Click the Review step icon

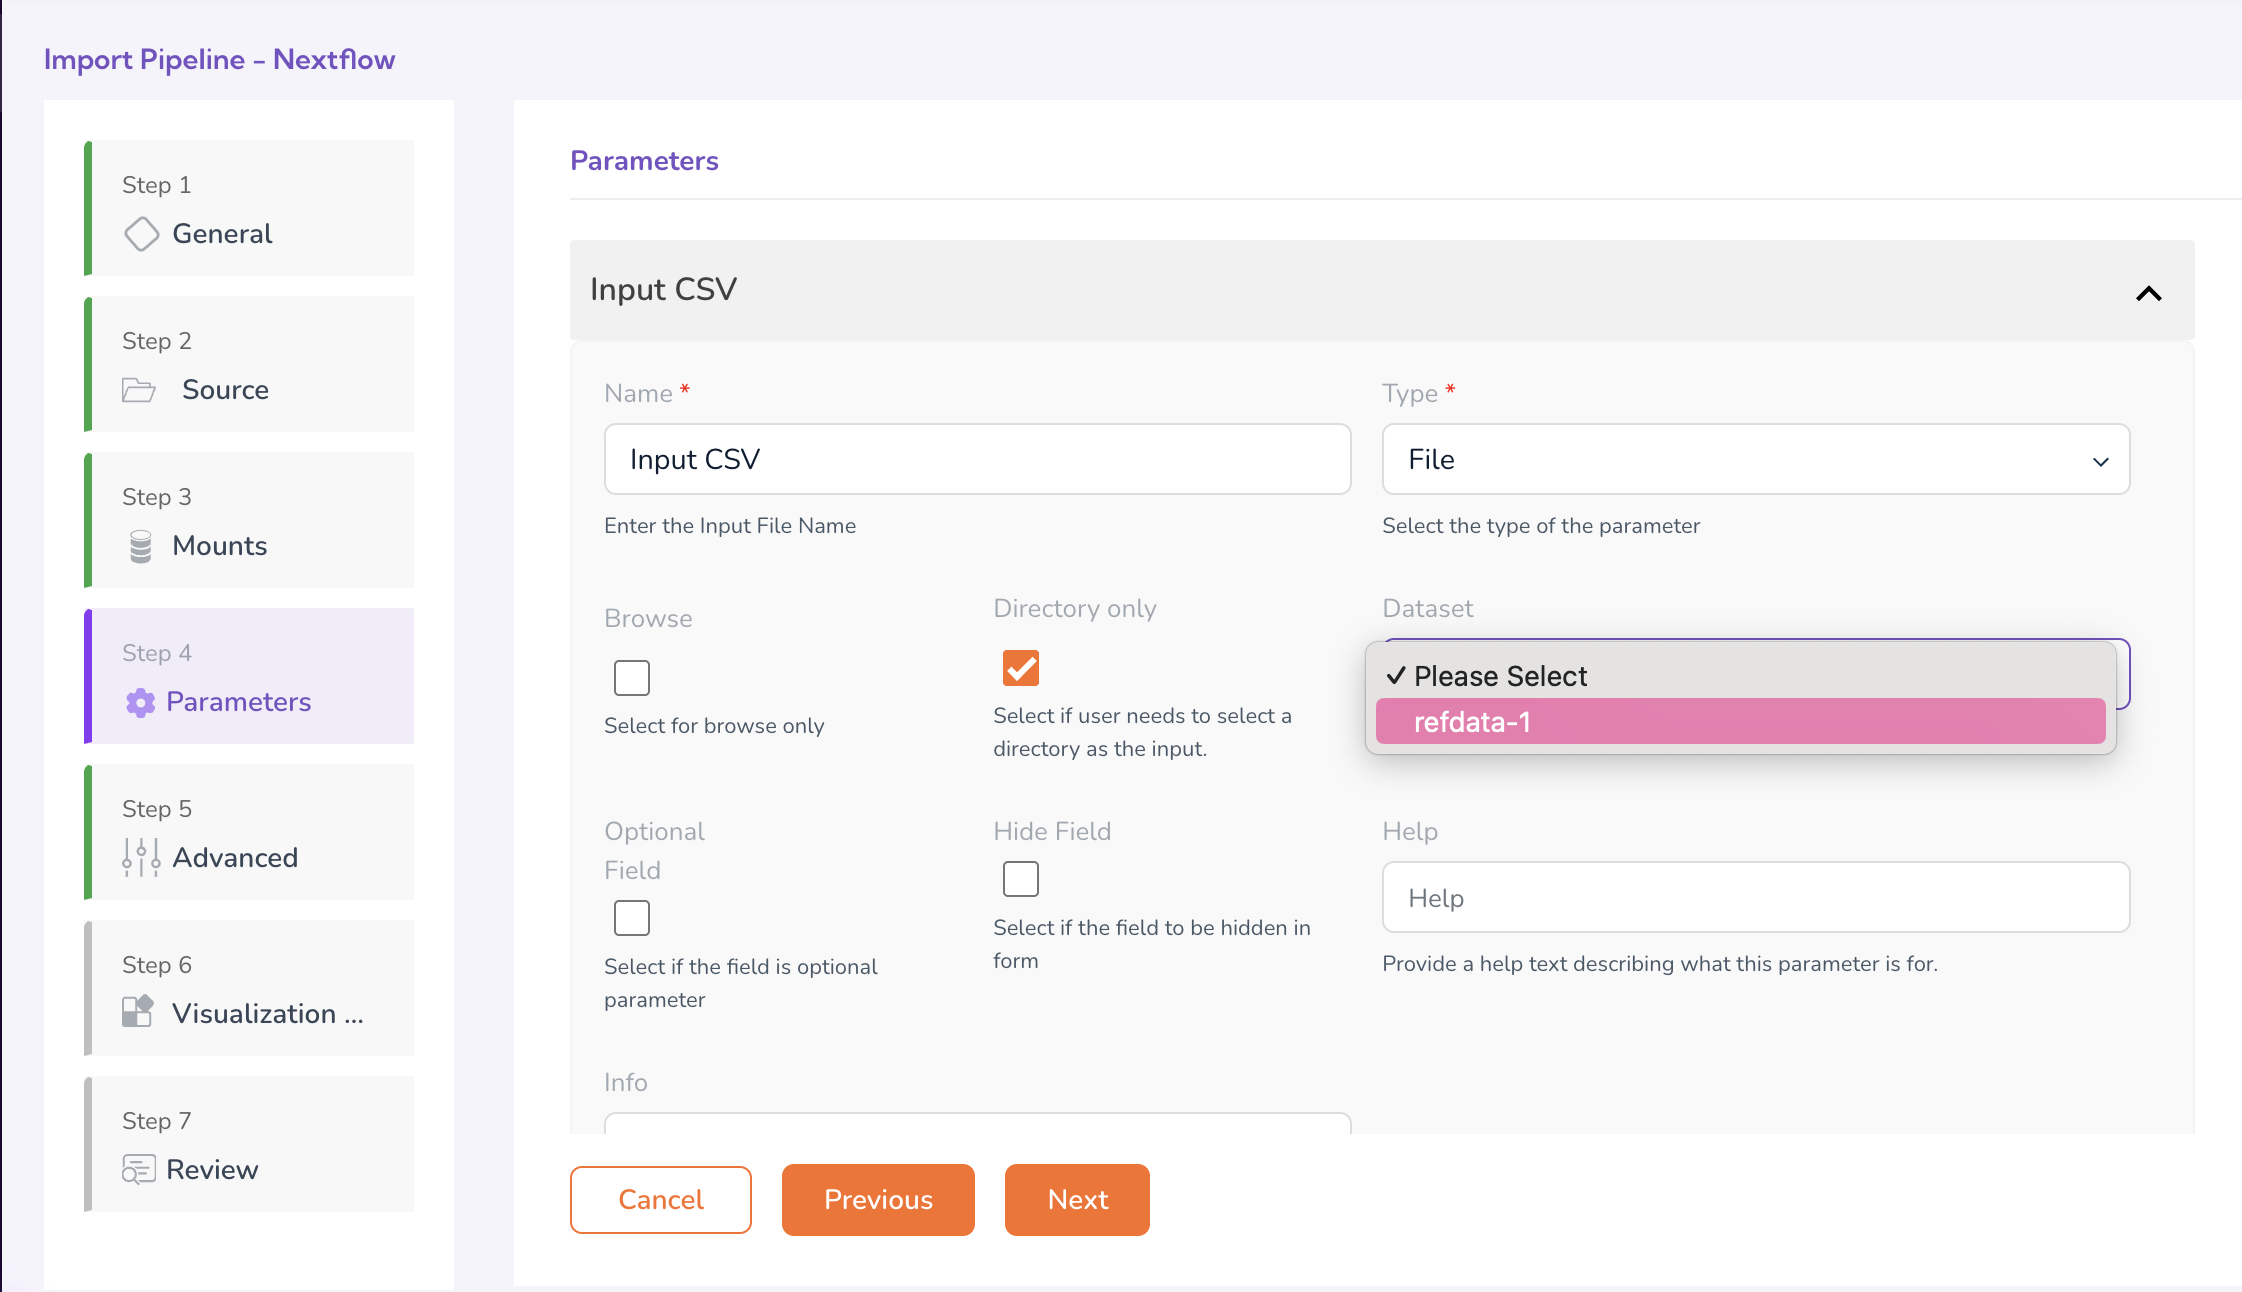139,1169
